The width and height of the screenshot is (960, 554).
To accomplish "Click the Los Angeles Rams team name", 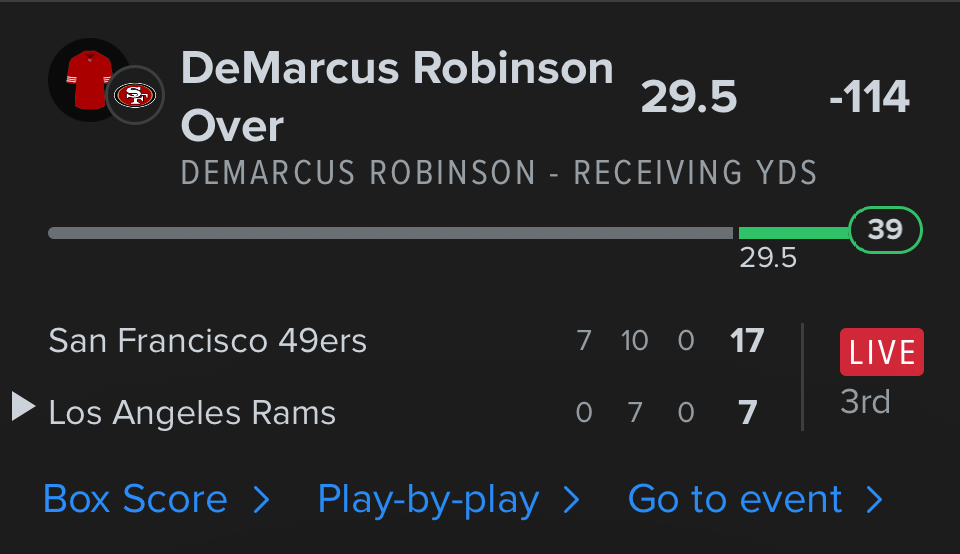I will click(192, 412).
